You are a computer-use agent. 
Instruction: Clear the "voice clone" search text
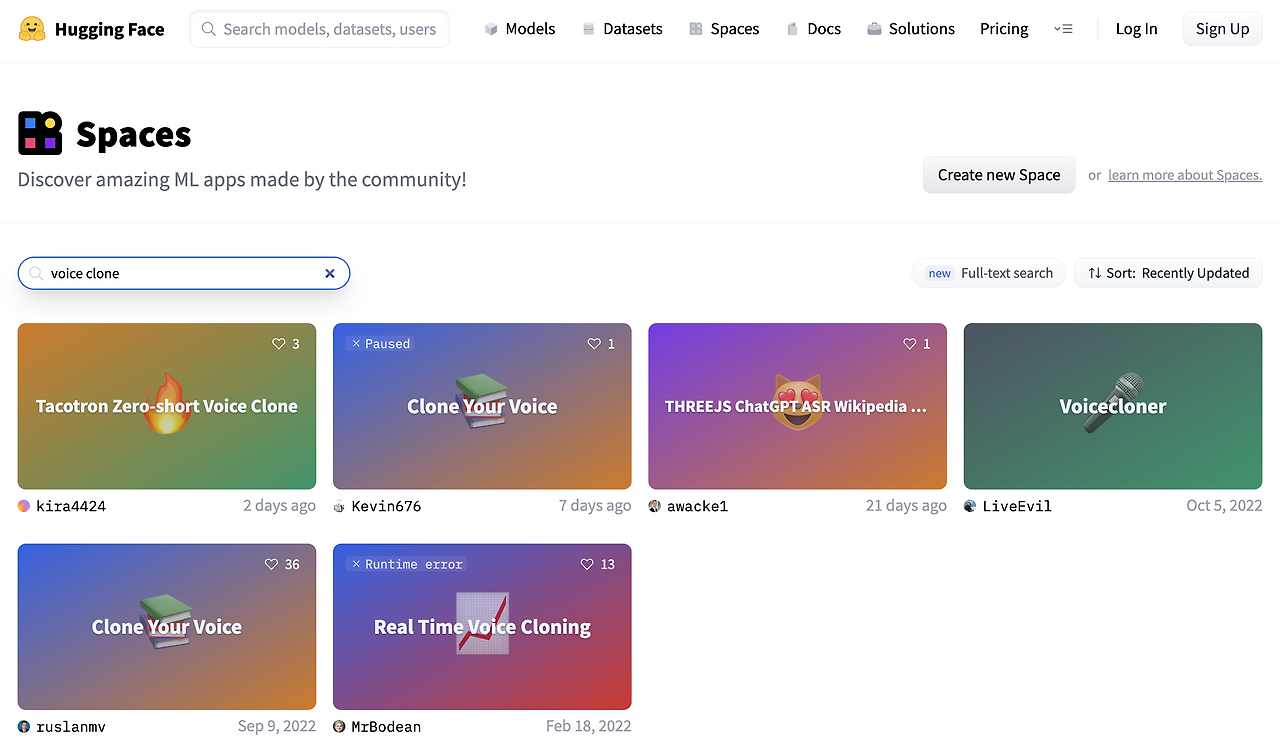pos(330,273)
